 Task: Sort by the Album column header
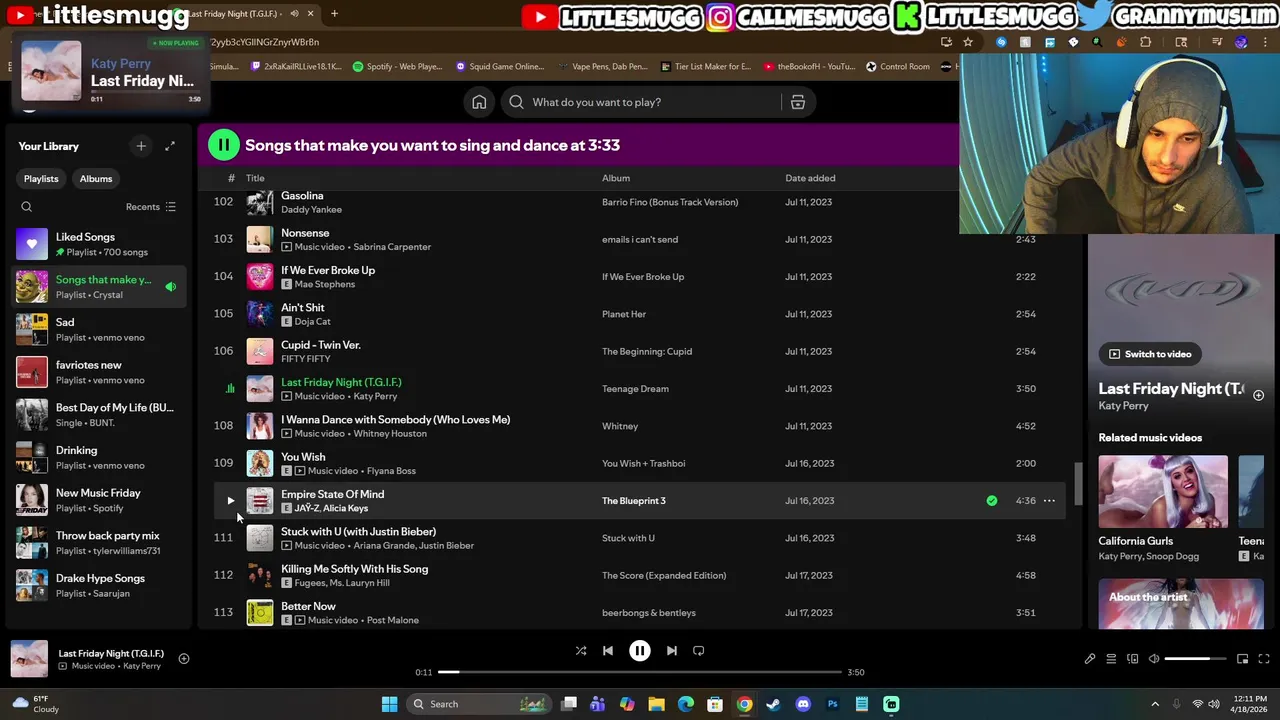[x=616, y=178]
